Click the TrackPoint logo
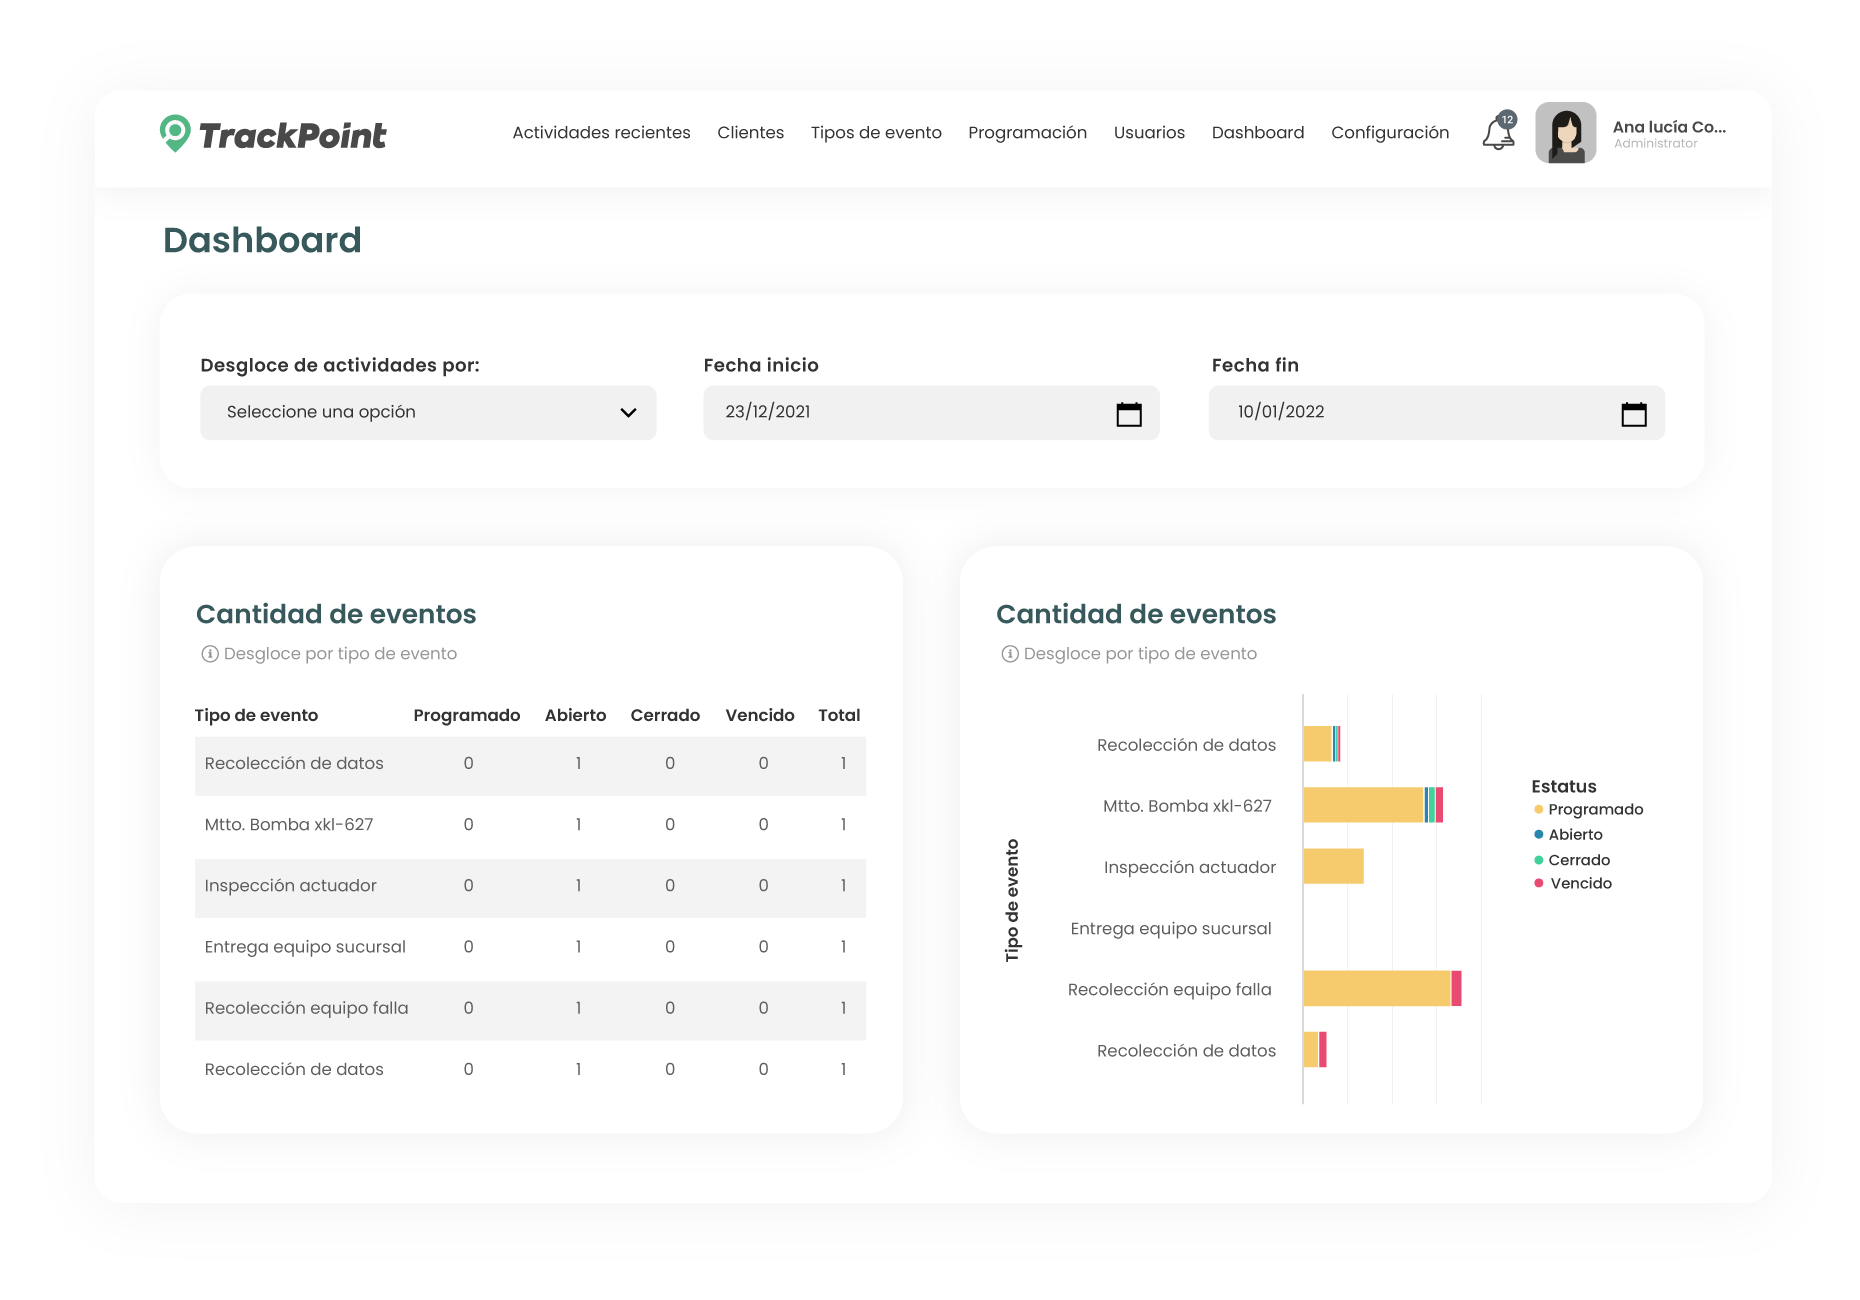The width and height of the screenshot is (1860, 1300). 273,134
